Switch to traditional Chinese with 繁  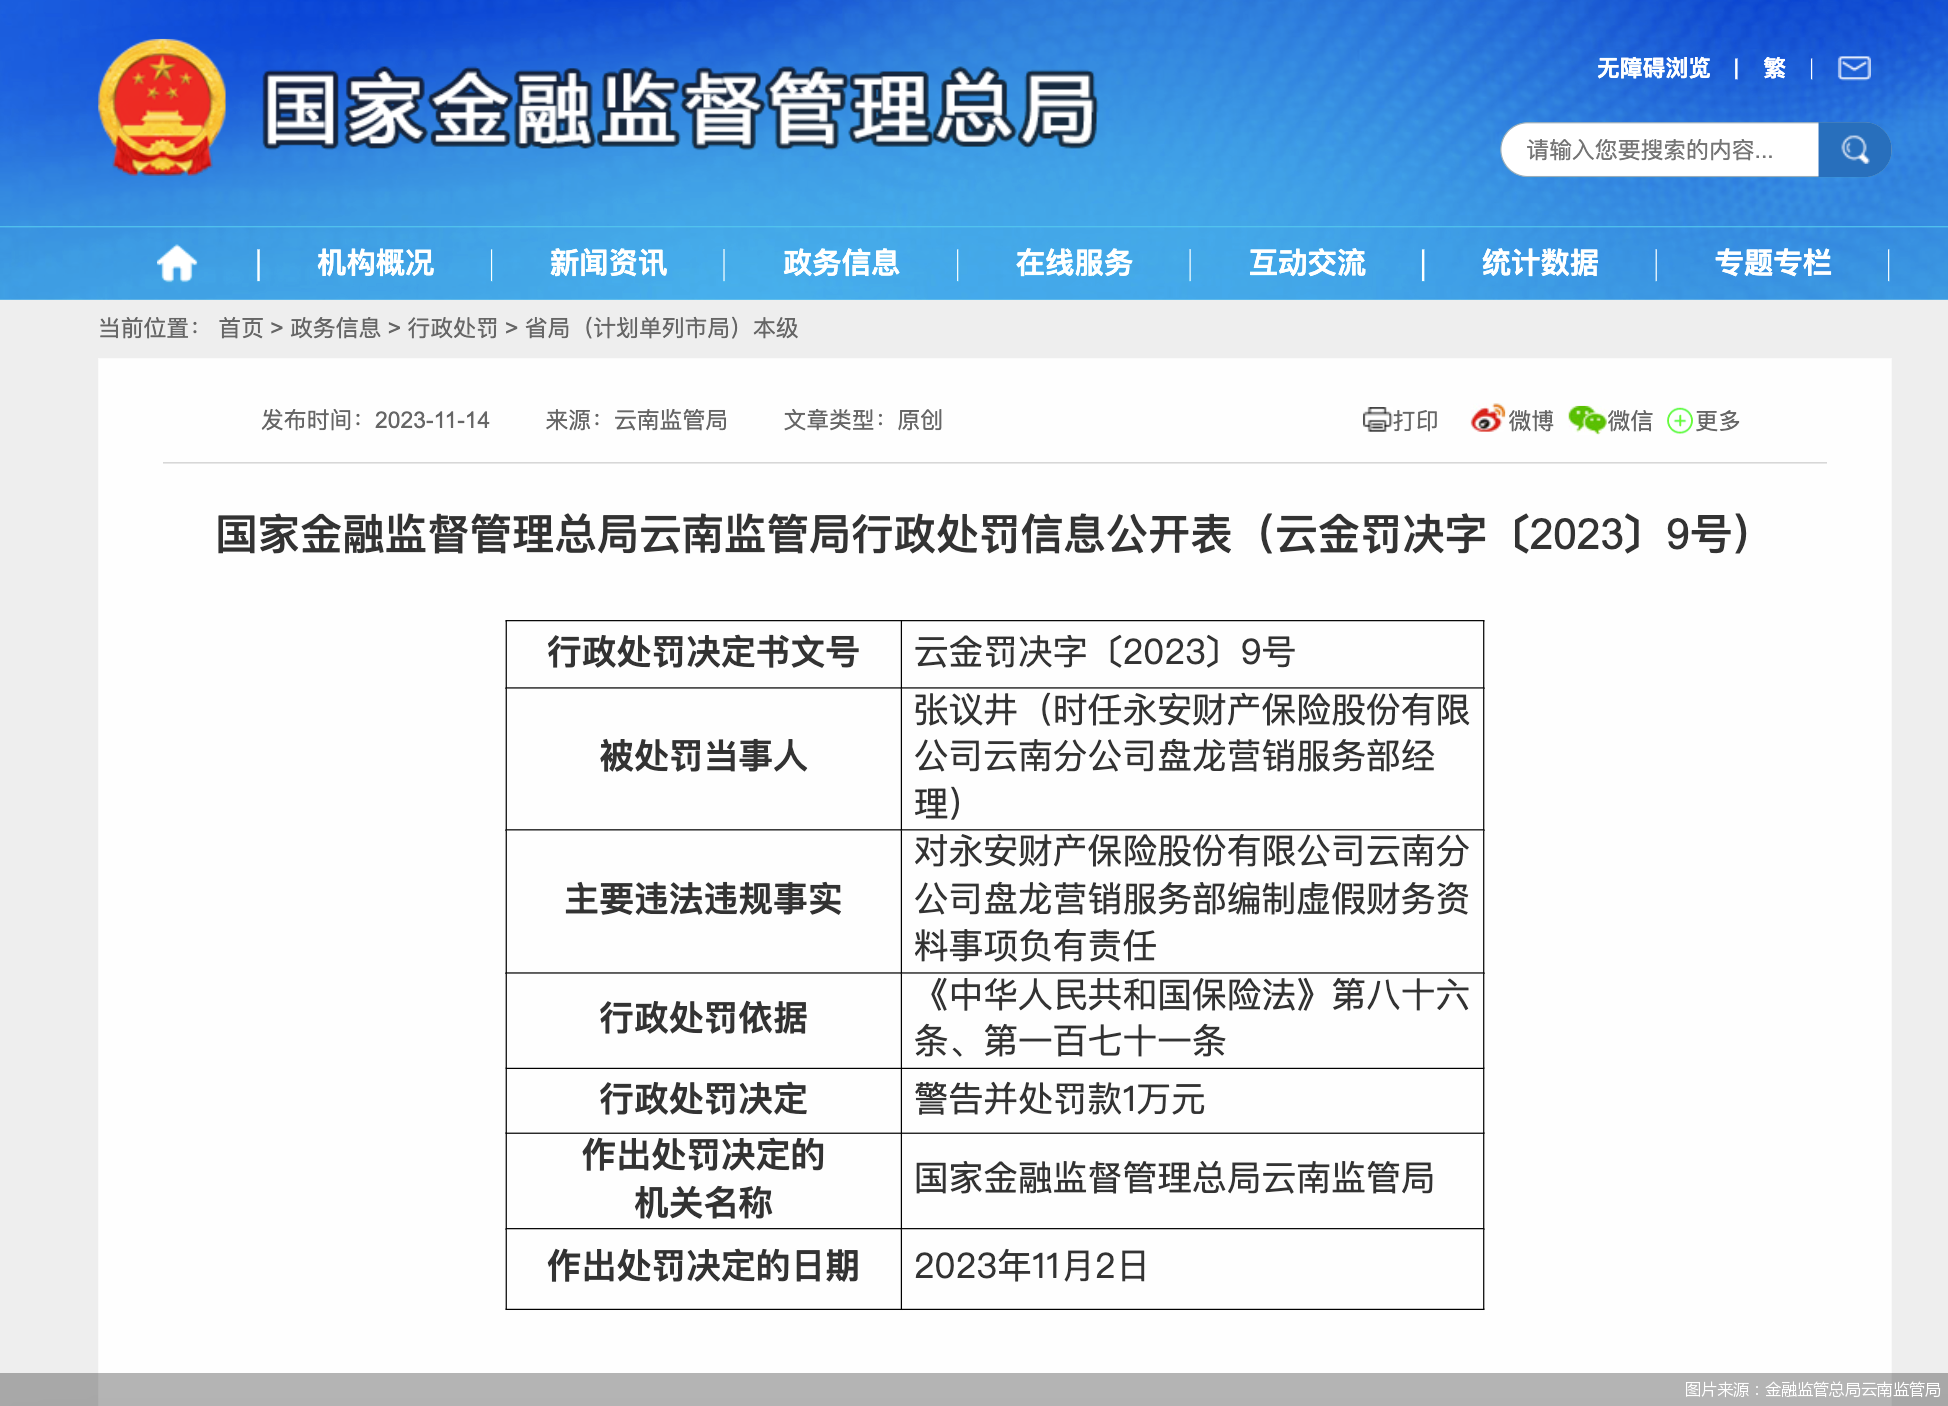1772,68
